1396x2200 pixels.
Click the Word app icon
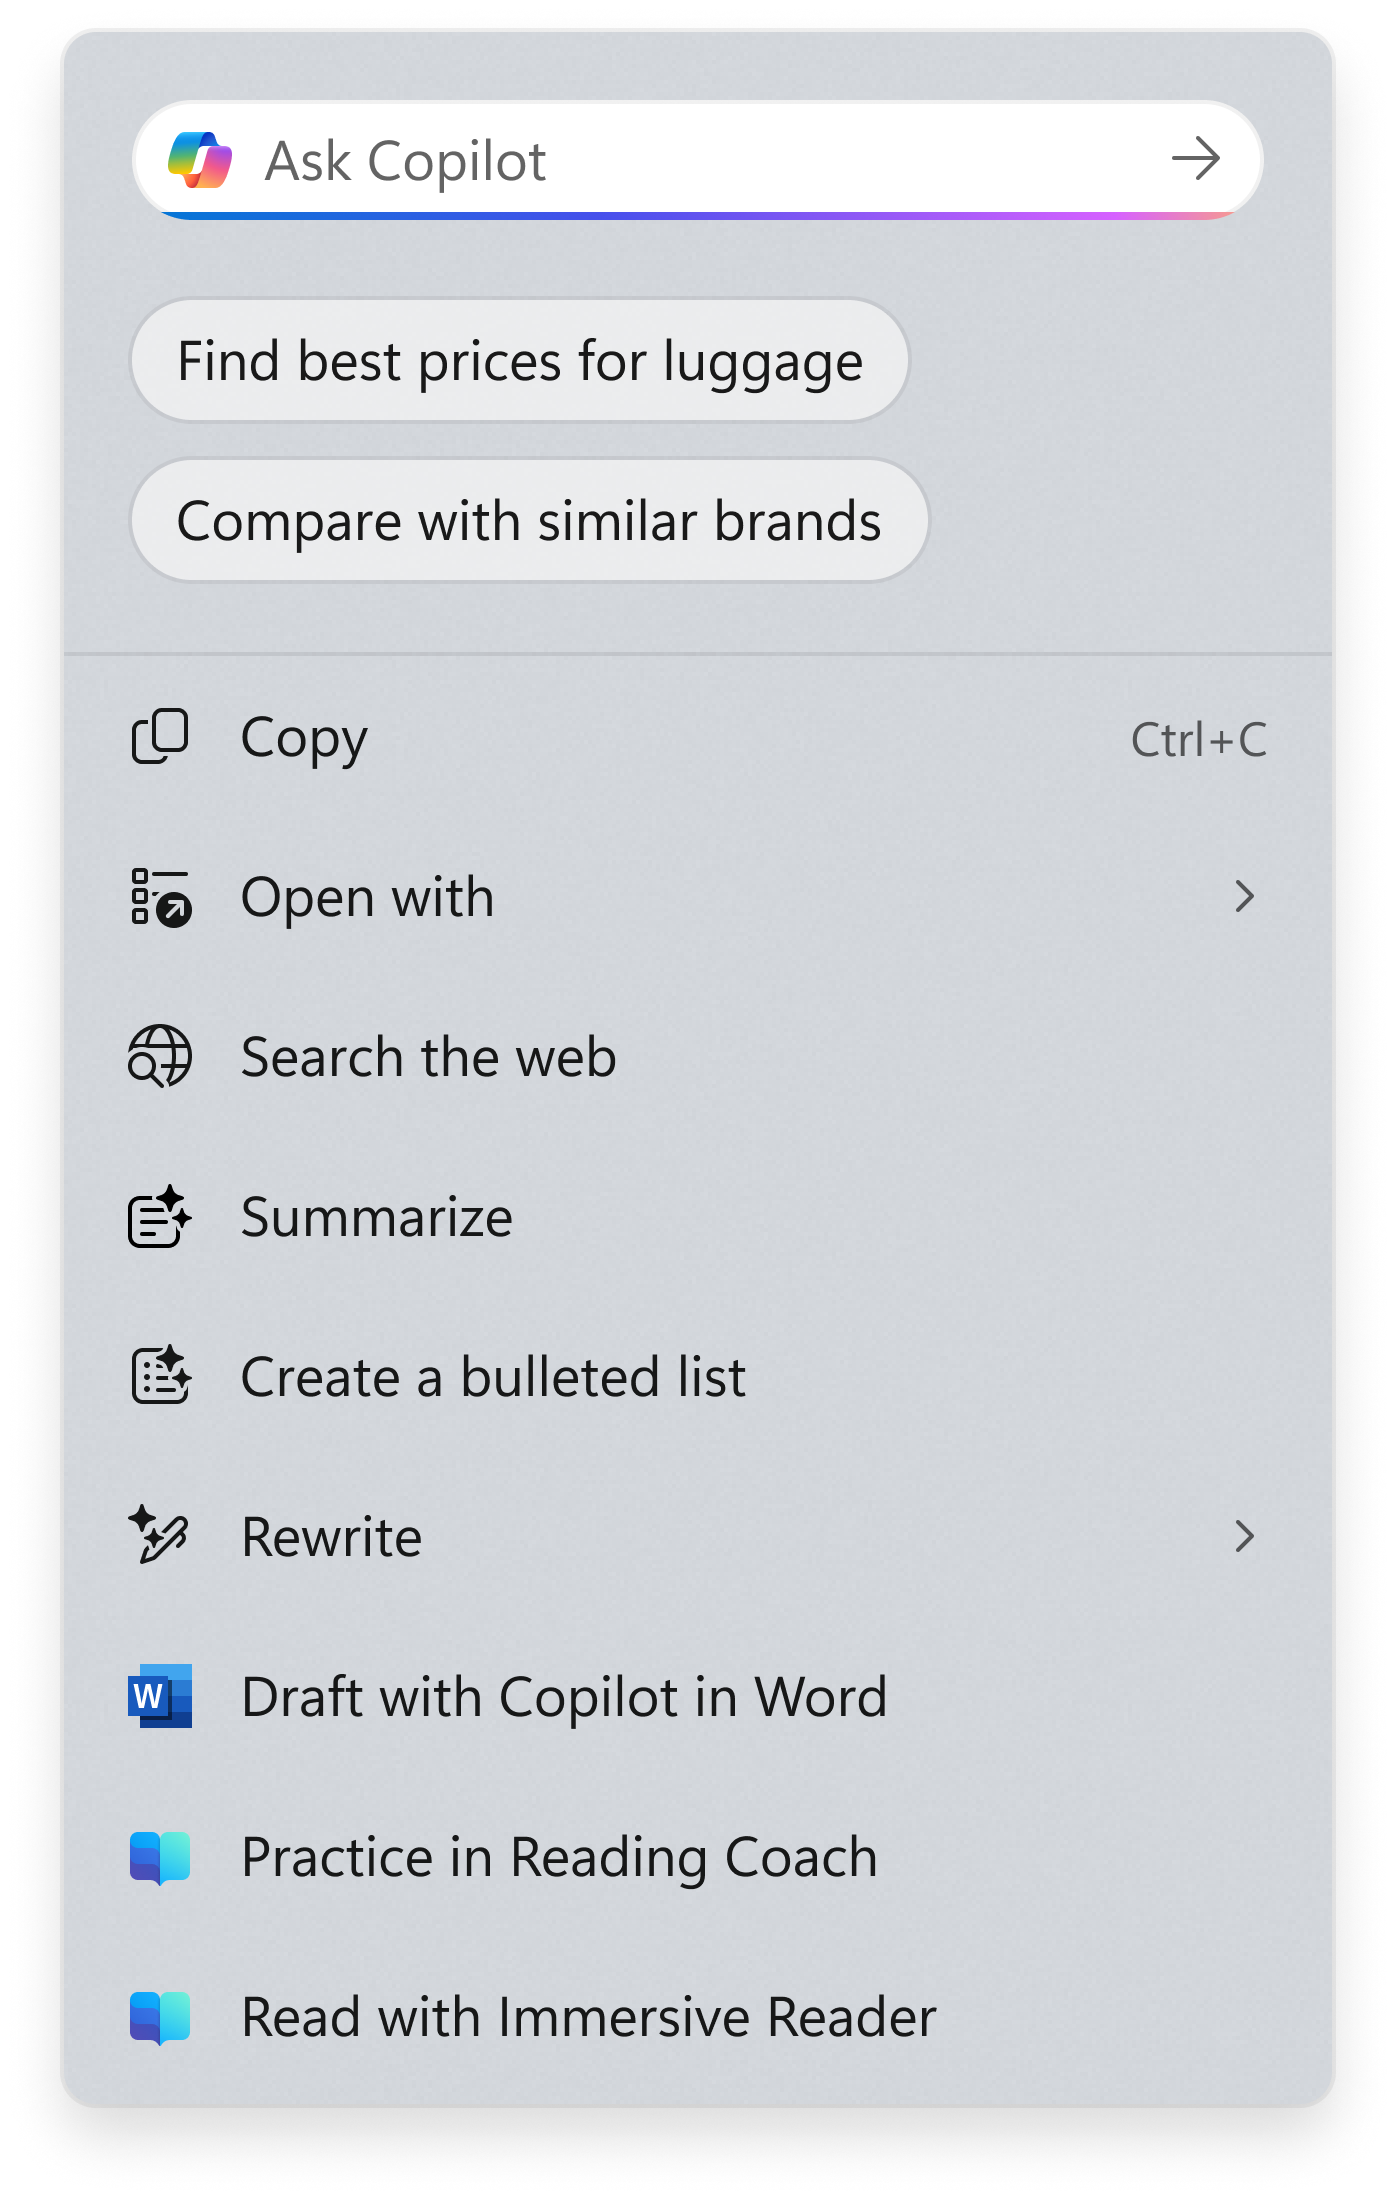point(160,1696)
